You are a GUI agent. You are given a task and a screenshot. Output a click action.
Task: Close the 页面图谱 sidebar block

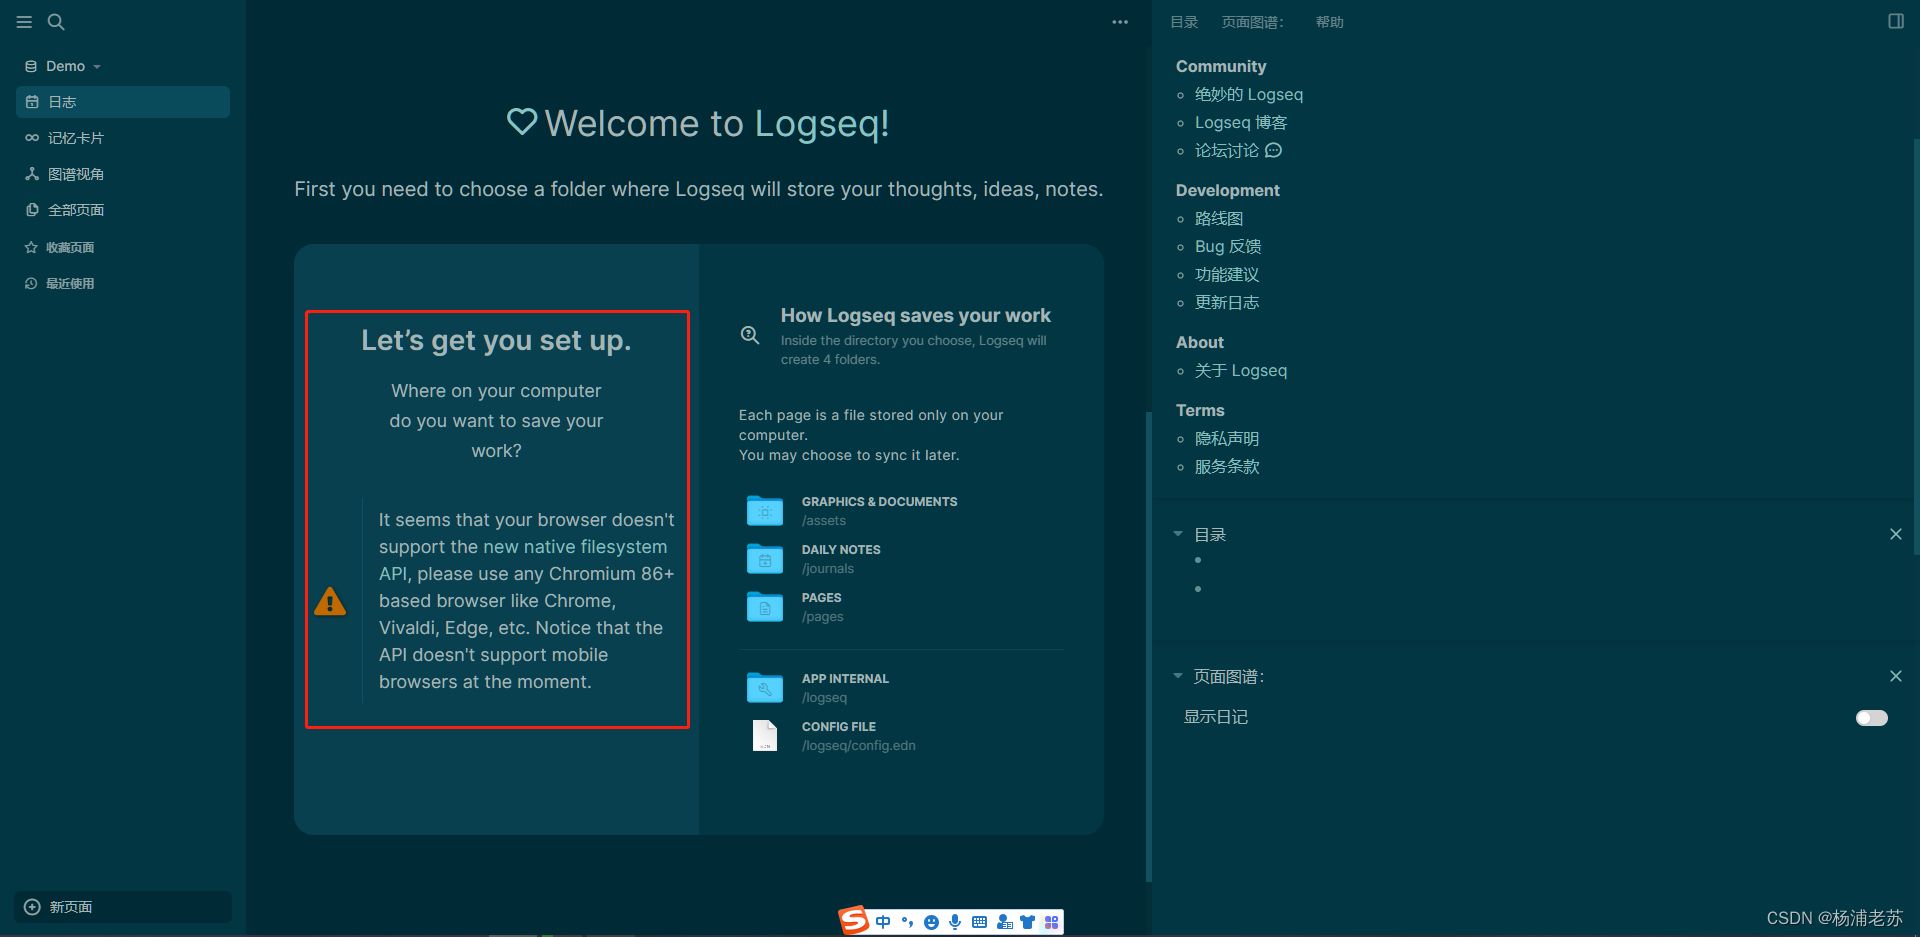[x=1896, y=676]
